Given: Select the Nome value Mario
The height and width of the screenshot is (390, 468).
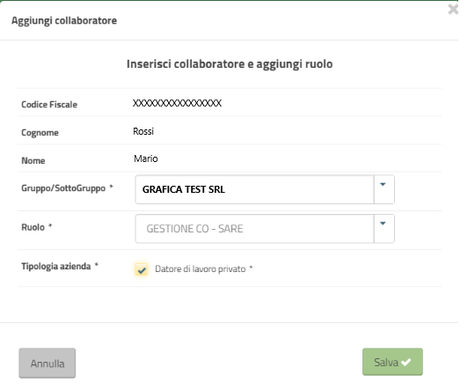Looking at the screenshot, I should (x=146, y=158).
